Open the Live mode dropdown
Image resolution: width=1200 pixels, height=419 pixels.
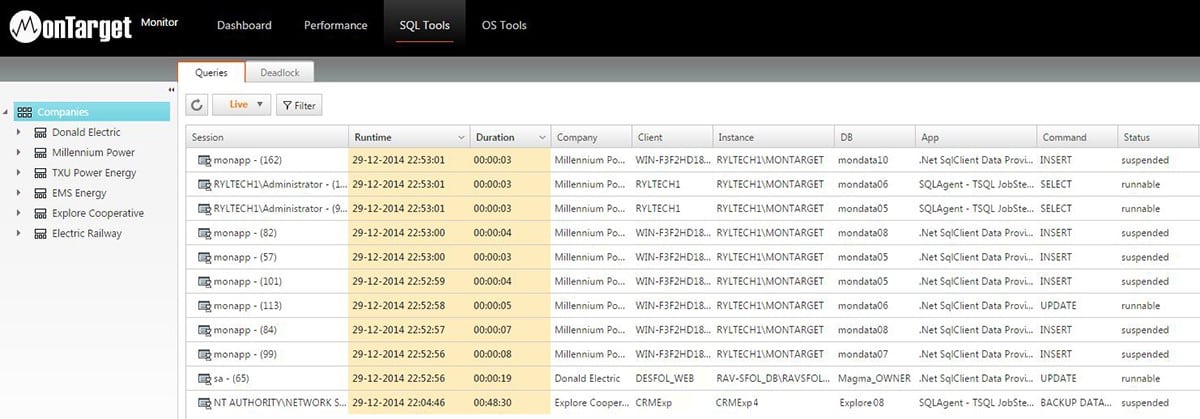242,104
